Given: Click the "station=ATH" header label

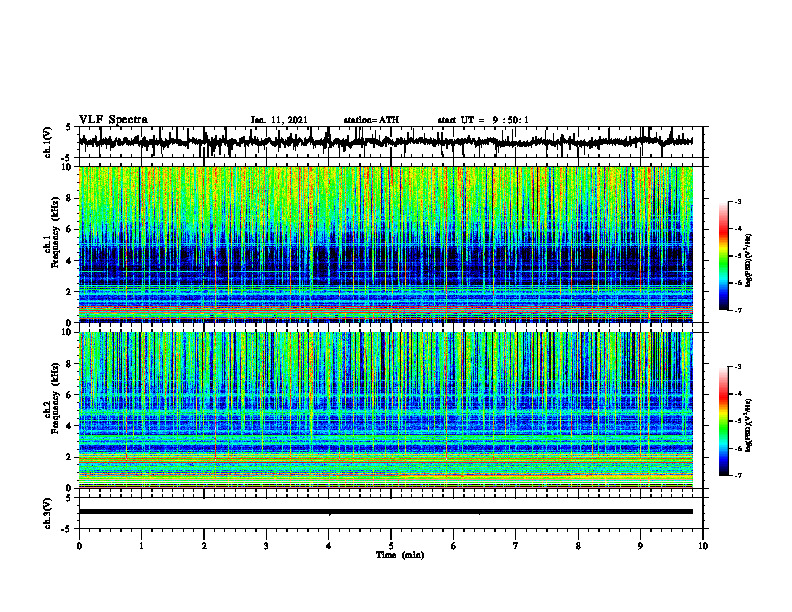Looking at the screenshot, I should tap(371, 120).
